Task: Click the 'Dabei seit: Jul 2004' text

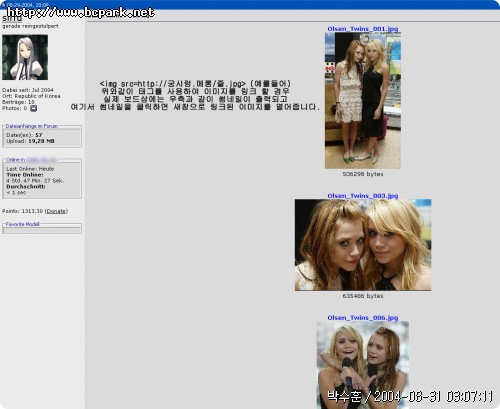Action: tap(28, 90)
